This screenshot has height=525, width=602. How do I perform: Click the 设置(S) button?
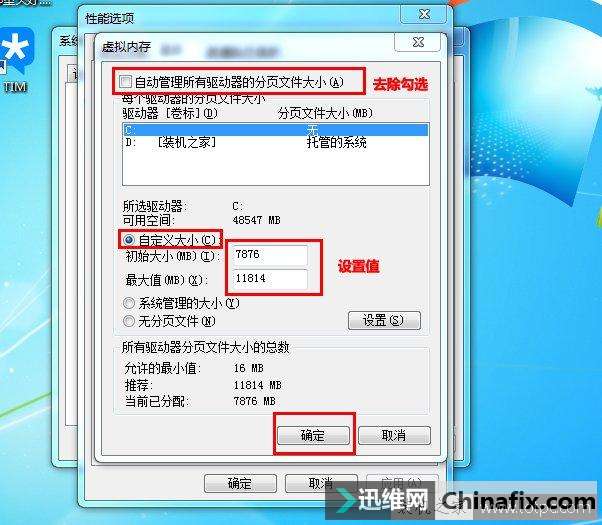(x=384, y=320)
